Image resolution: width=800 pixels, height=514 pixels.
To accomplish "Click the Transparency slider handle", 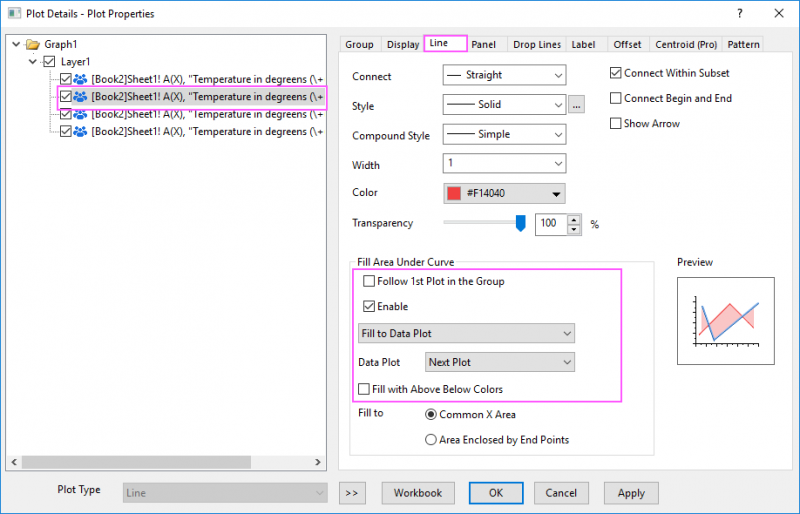I will tap(520, 223).
